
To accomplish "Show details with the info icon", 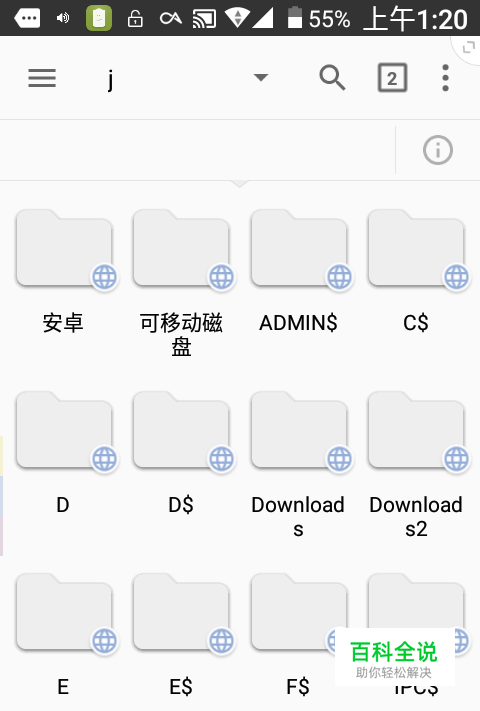I will 437,150.
